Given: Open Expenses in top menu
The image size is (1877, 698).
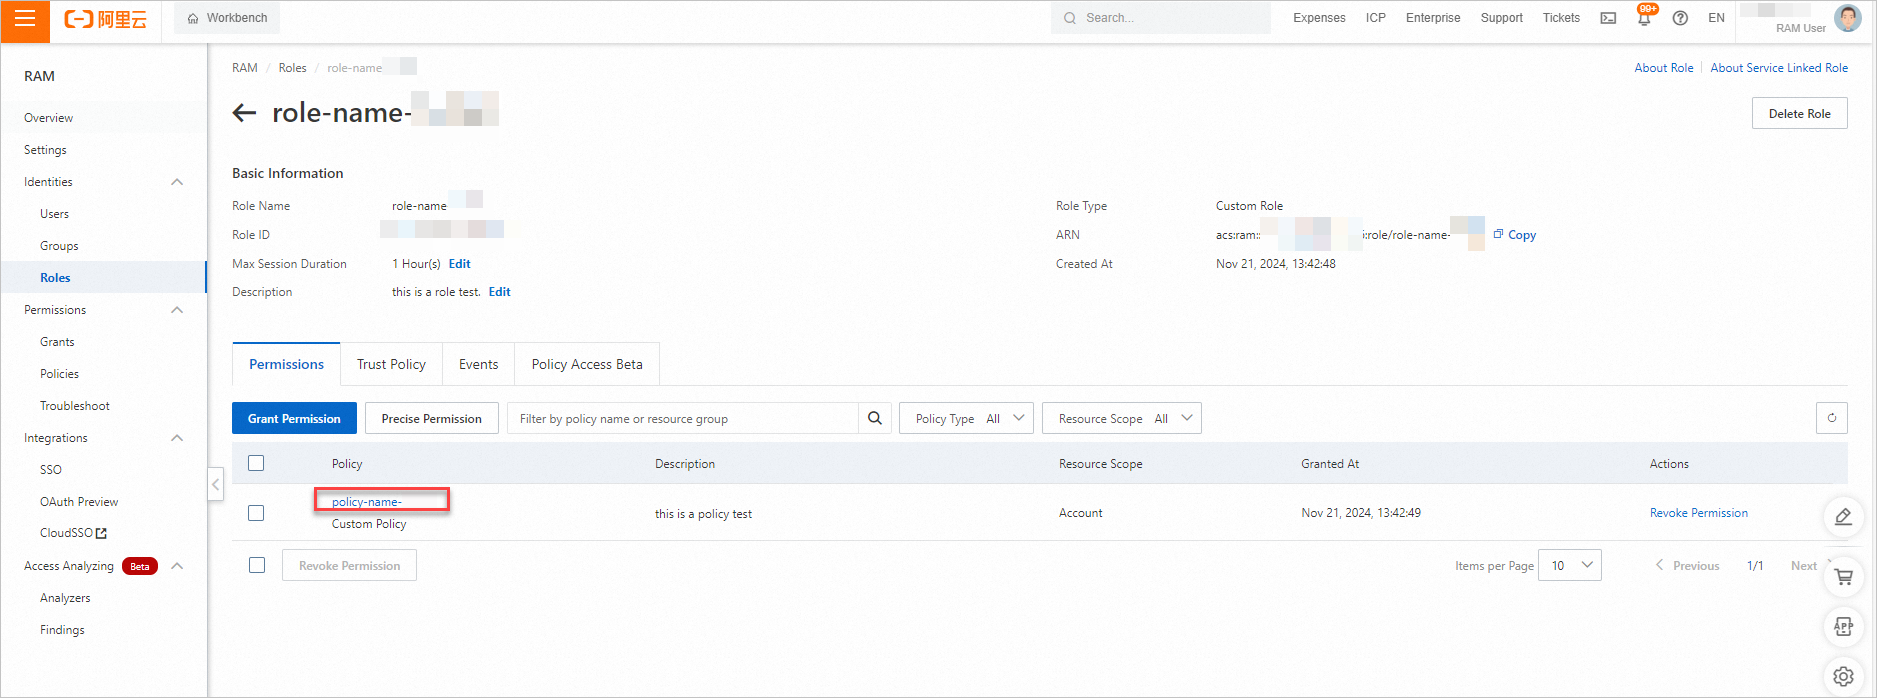Looking at the screenshot, I should click(x=1319, y=18).
